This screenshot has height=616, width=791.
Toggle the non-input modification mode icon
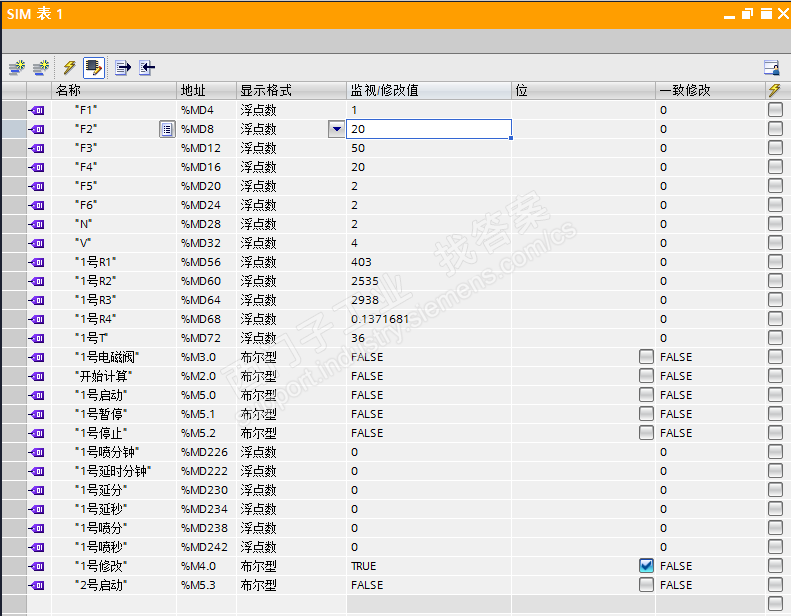tap(94, 67)
